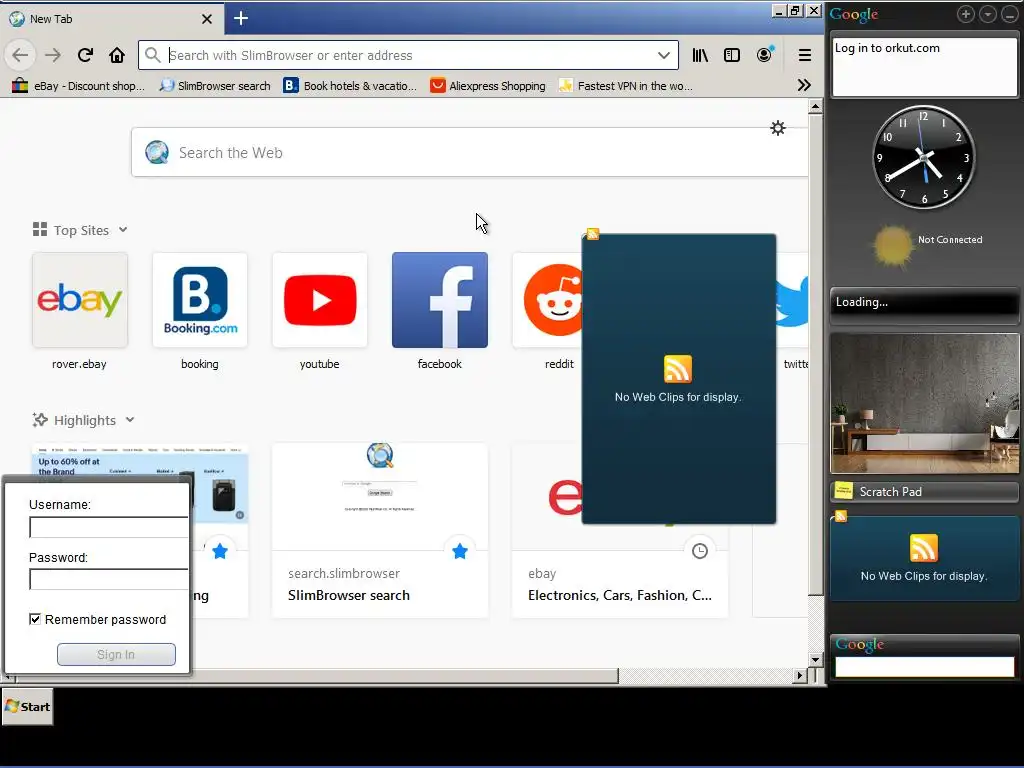
Task: Open Aliexpress Shopping bookmark
Action: [488, 86]
